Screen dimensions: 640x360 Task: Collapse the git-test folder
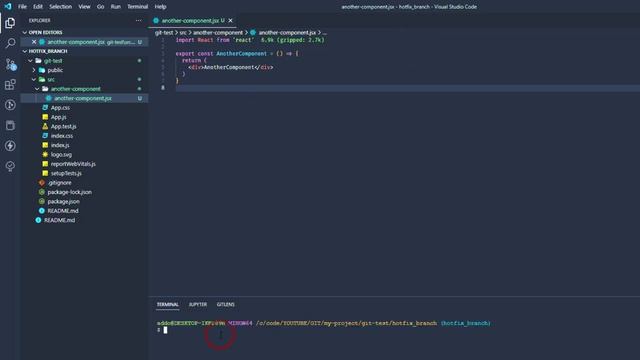pyautogui.click(x=31, y=60)
